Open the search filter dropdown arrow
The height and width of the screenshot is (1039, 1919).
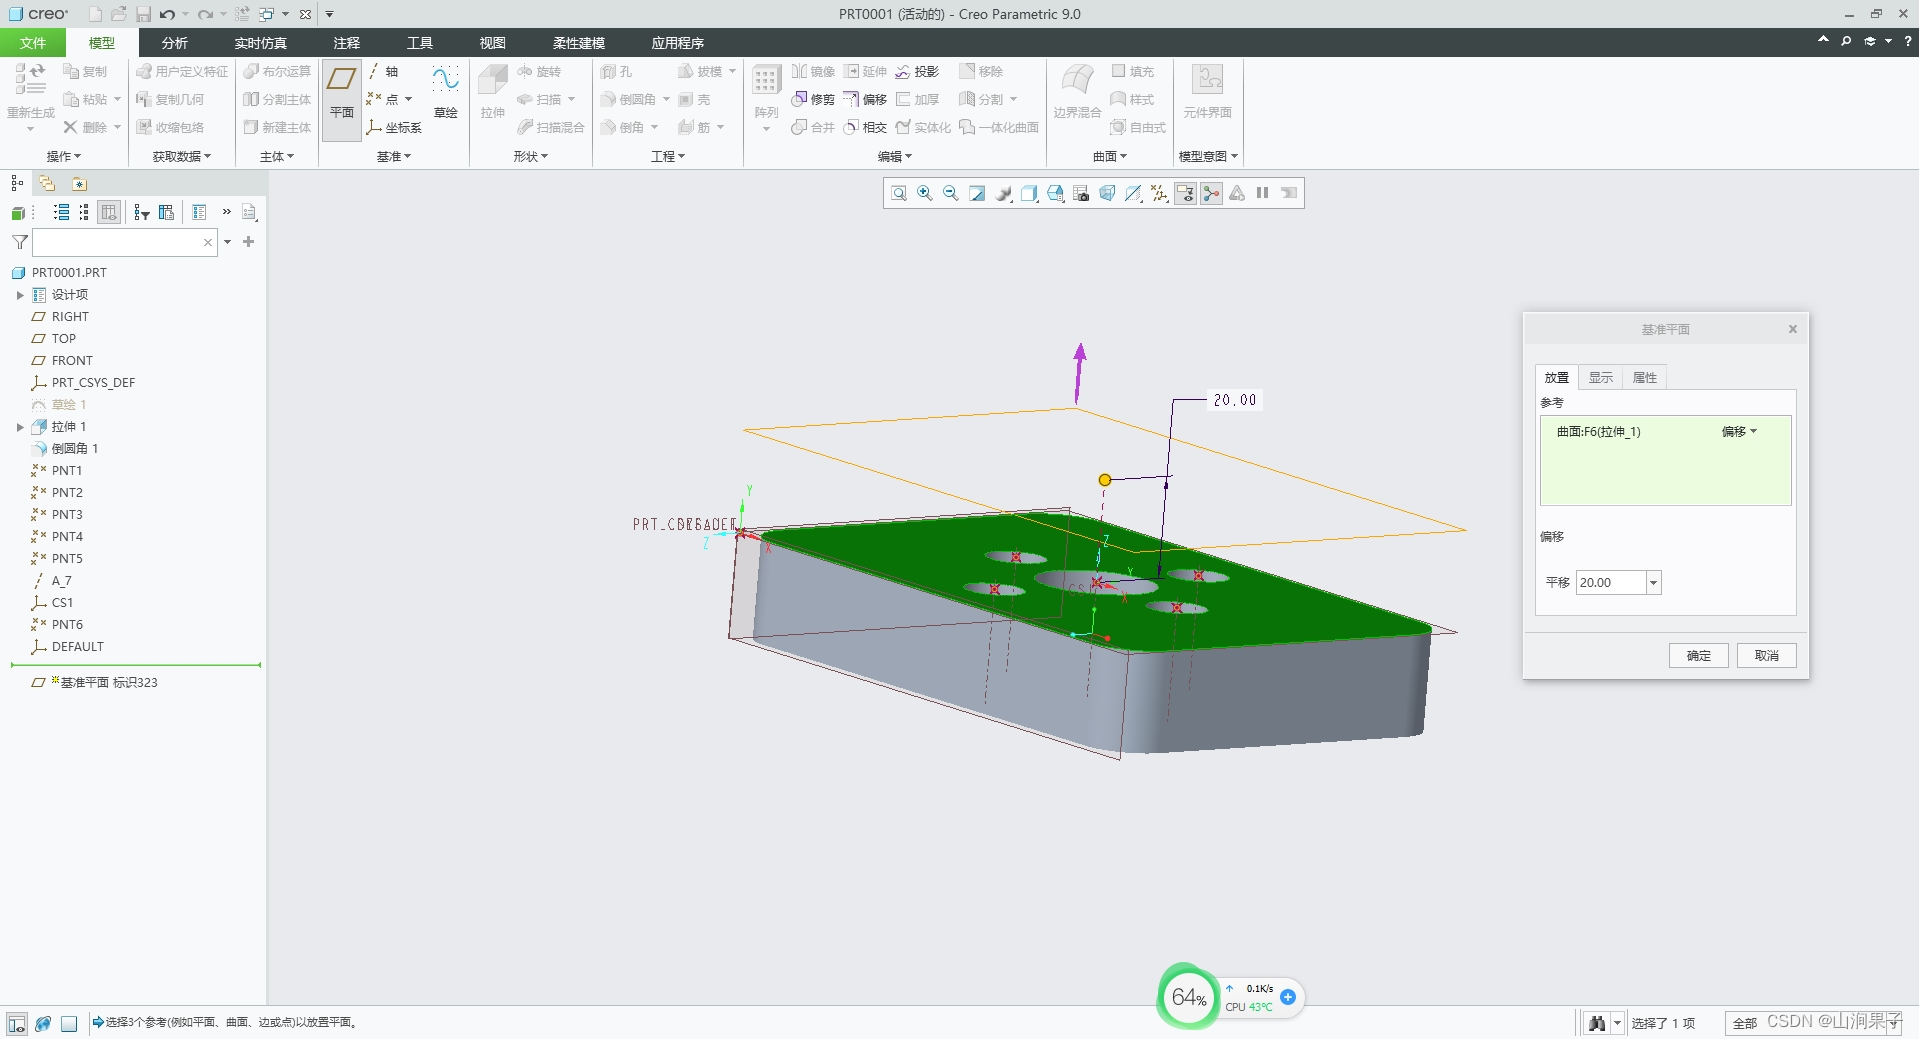click(x=228, y=242)
